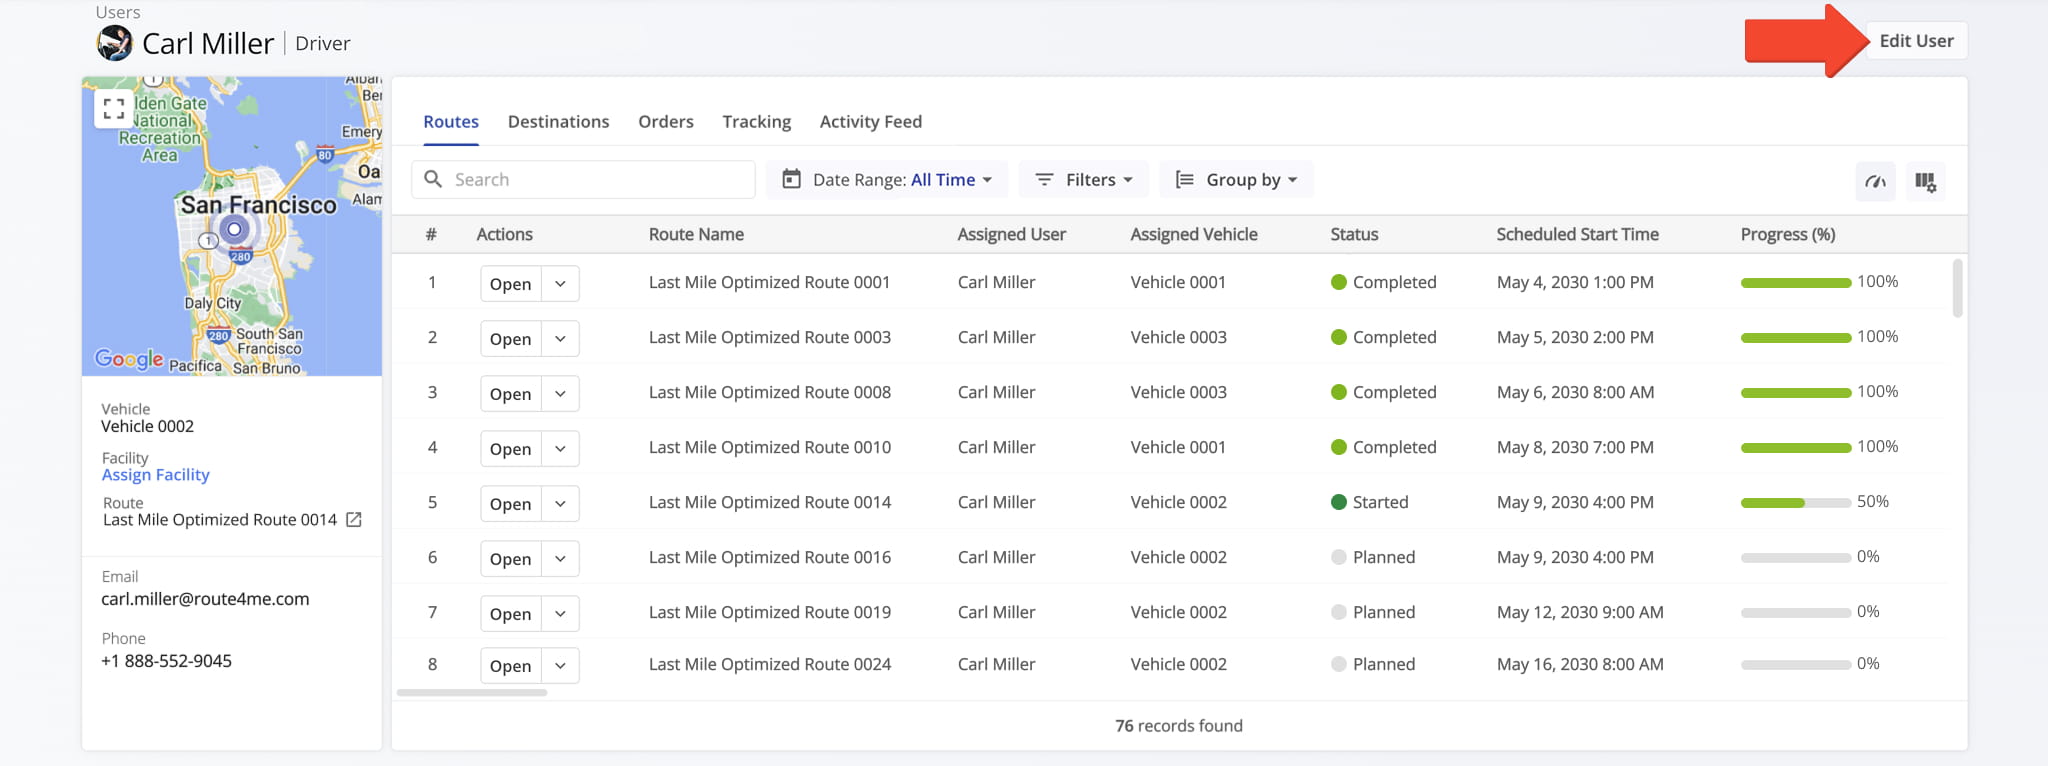Image resolution: width=2048 pixels, height=766 pixels.
Task: Switch to the Destinations tab
Action: [x=558, y=122]
